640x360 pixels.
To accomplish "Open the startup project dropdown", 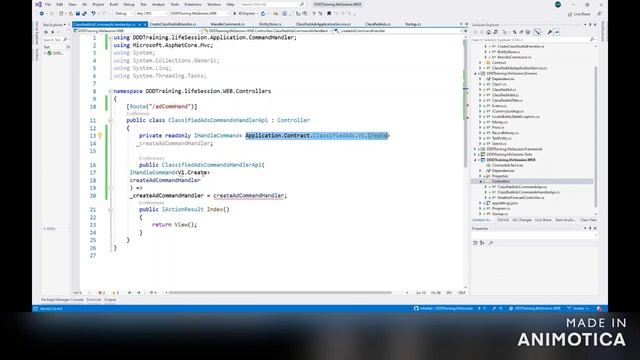I will [199, 13].
